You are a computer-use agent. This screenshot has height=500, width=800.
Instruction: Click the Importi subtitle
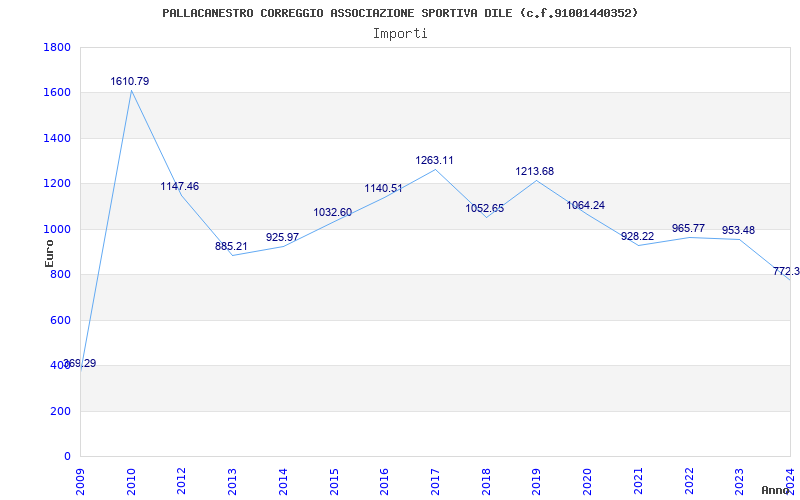[400, 34]
